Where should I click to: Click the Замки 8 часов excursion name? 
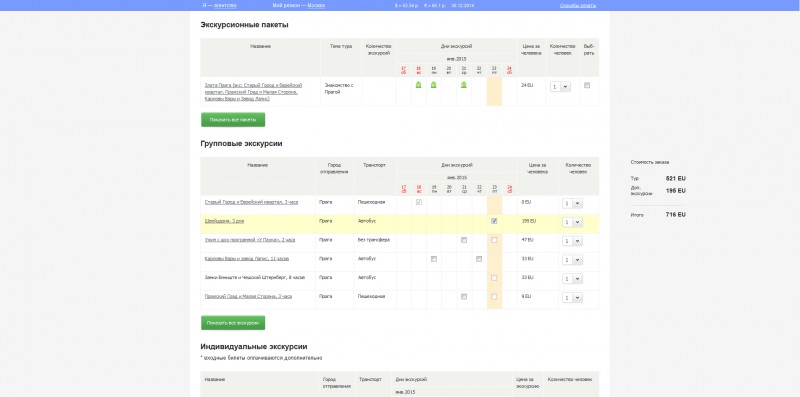(255, 278)
